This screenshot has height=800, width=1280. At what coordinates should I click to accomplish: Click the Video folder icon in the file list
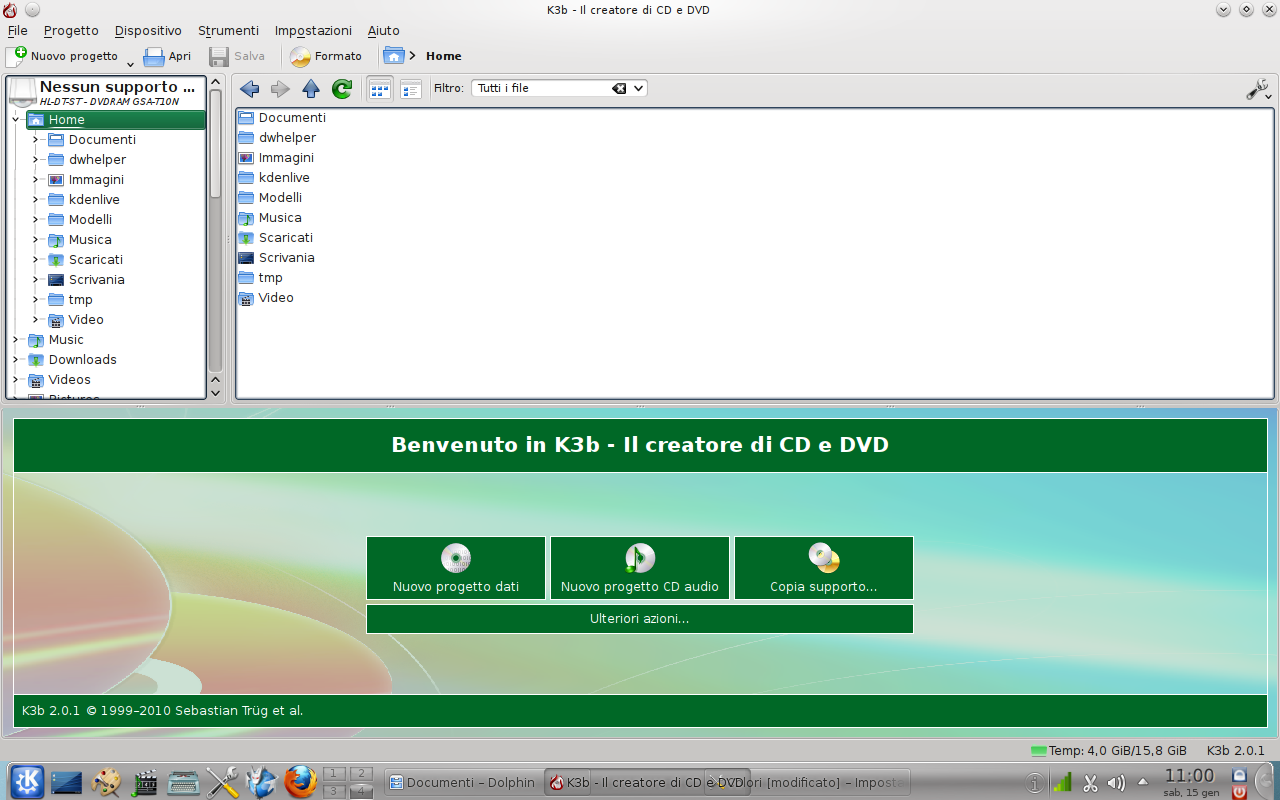[247, 297]
